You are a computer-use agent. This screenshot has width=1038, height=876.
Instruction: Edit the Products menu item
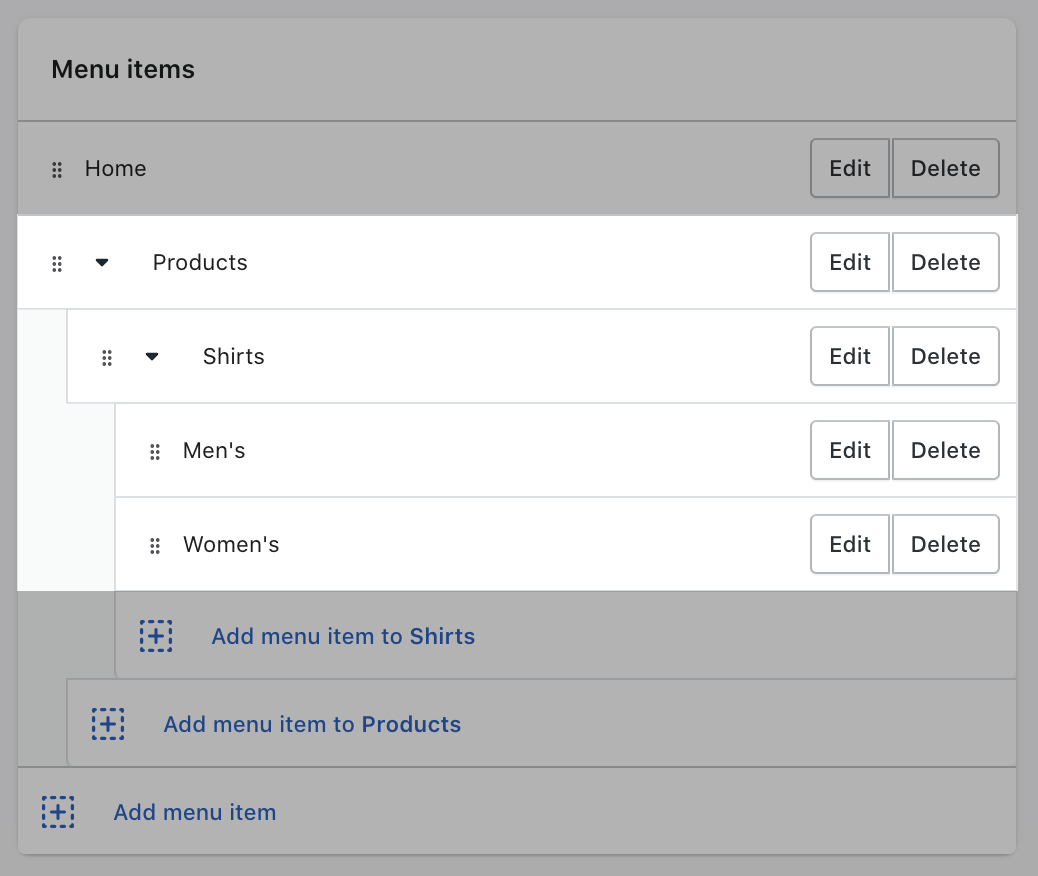pos(849,263)
